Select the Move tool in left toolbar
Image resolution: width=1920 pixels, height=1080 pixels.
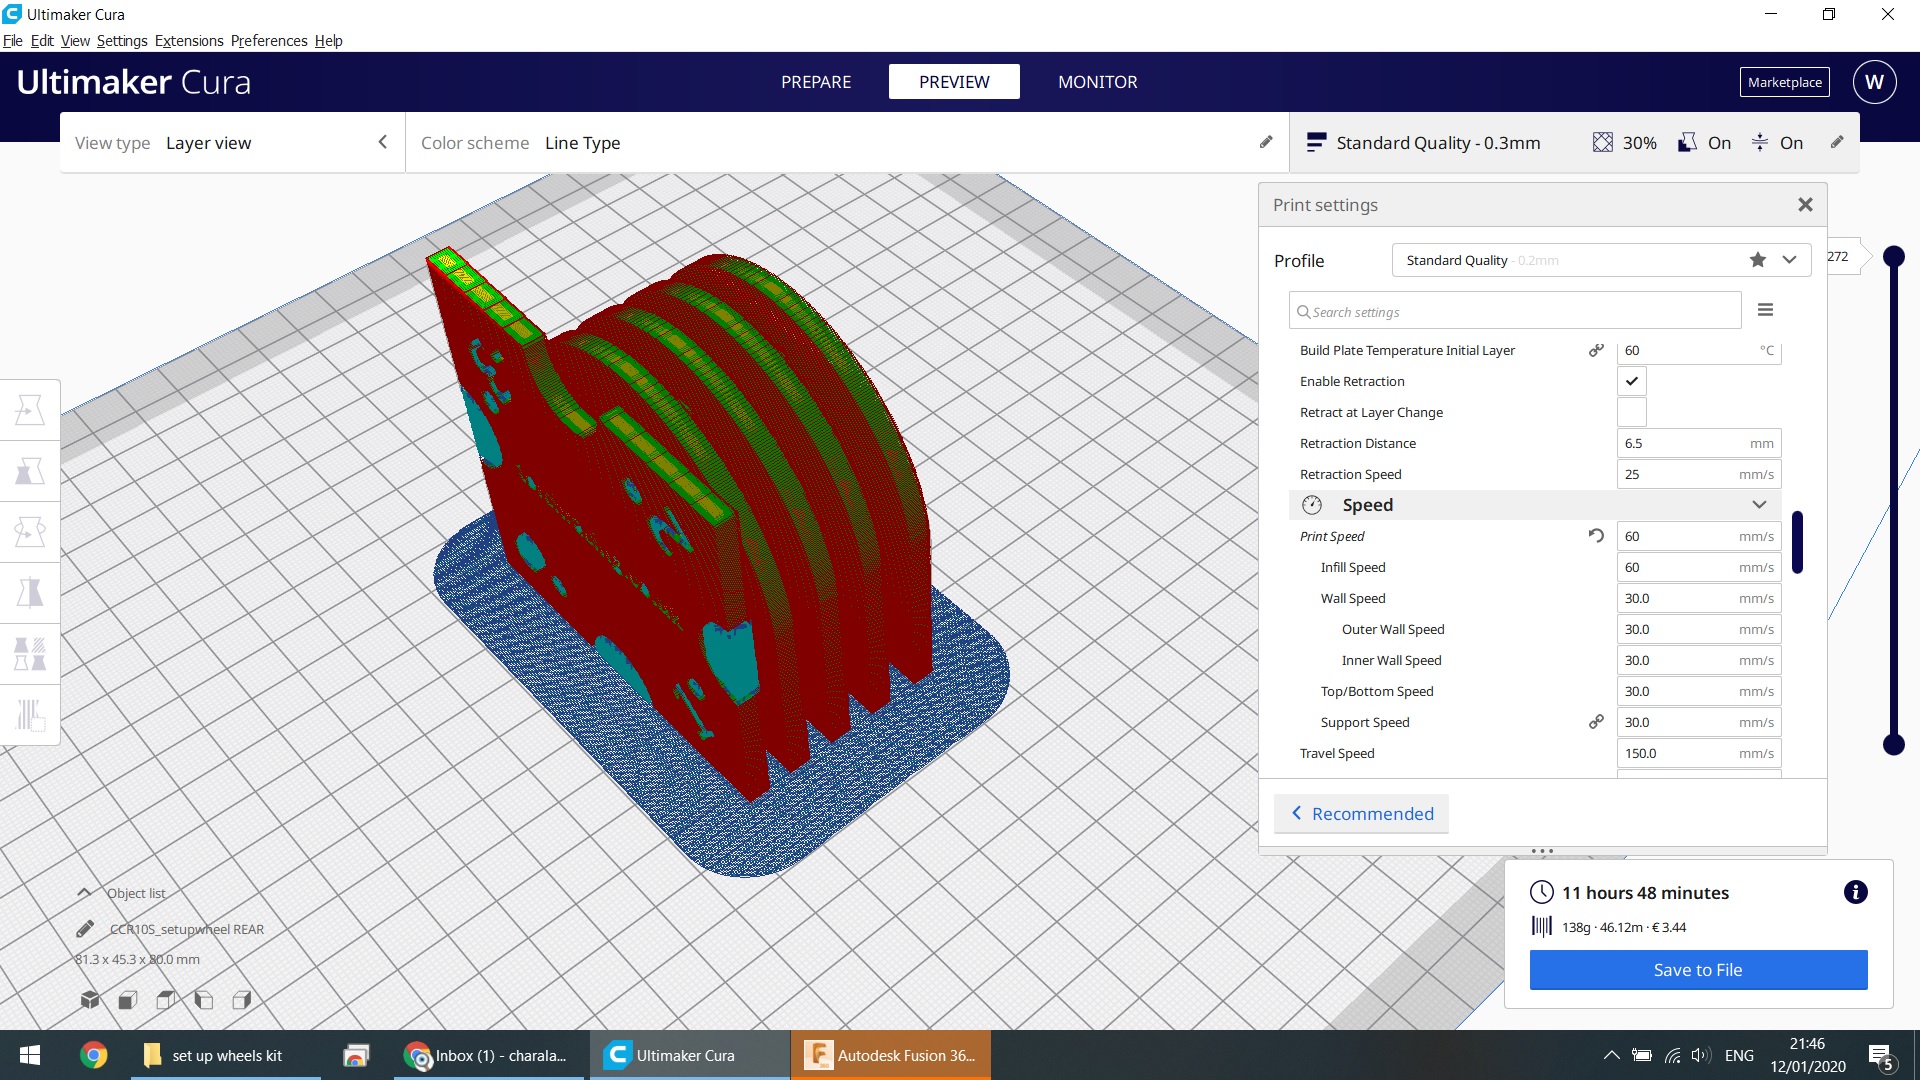pyautogui.click(x=30, y=410)
